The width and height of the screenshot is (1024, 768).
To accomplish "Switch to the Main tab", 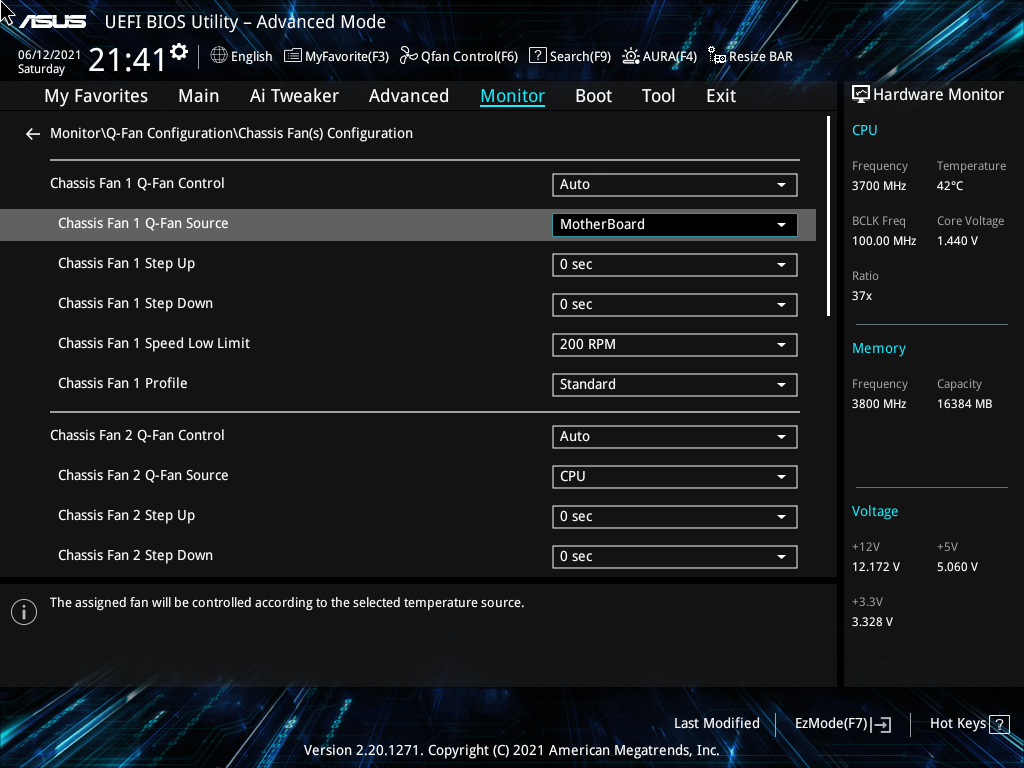I will pyautogui.click(x=199, y=96).
